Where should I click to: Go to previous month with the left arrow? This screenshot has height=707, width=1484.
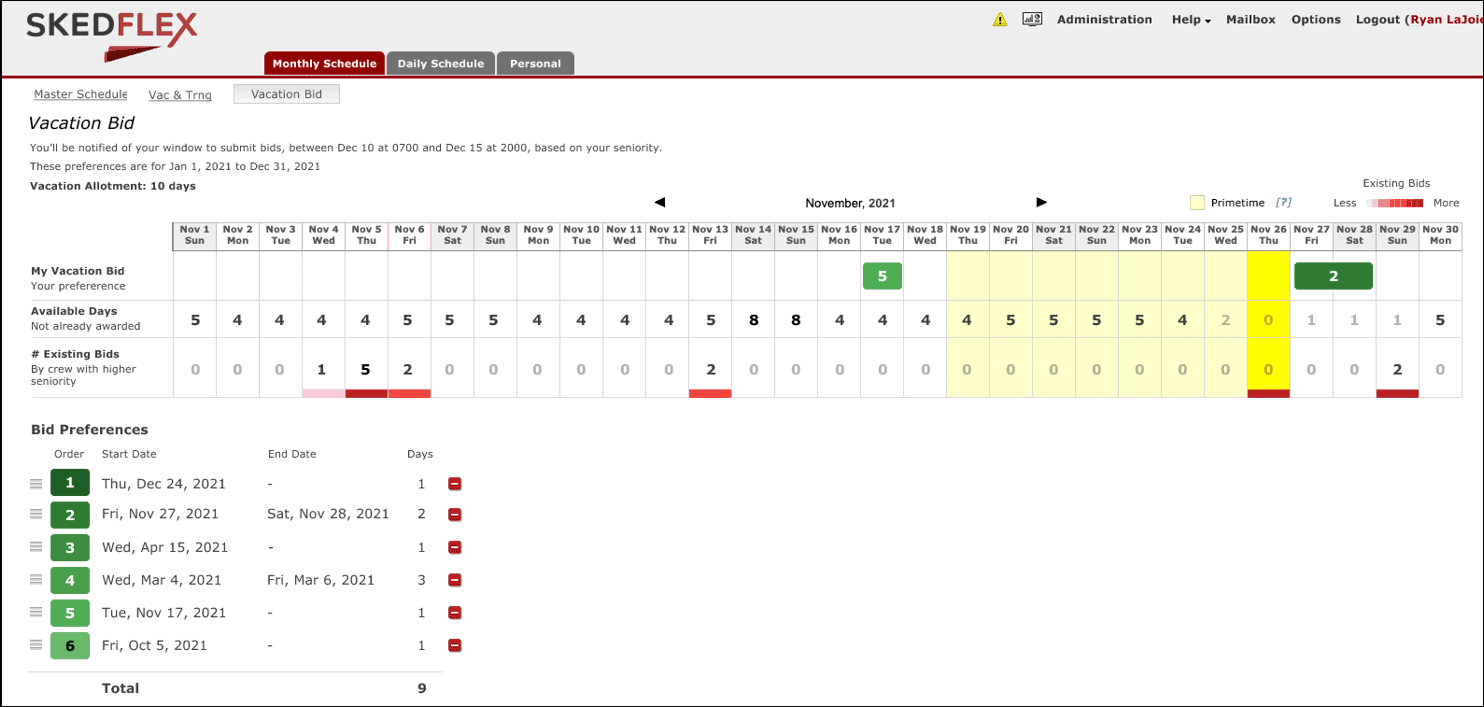(x=660, y=202)
